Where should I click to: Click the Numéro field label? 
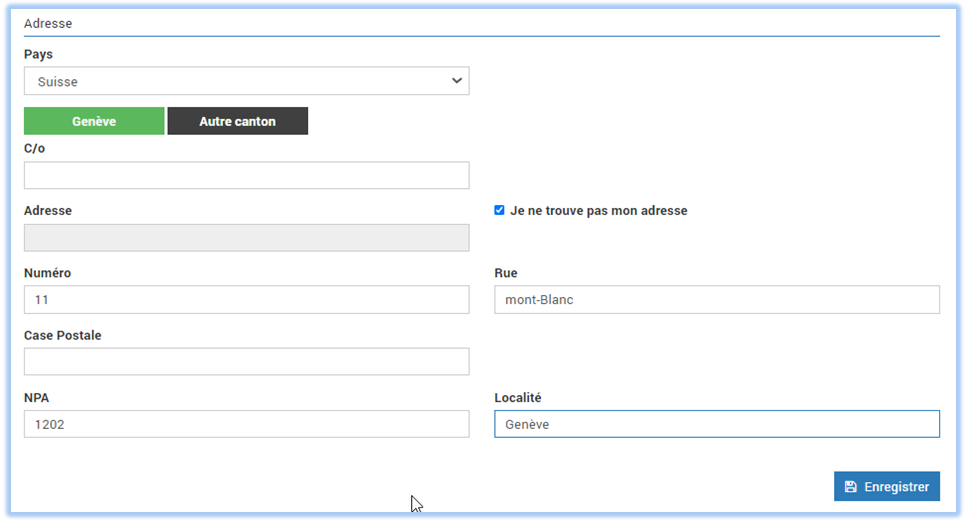(x=47, y=273)
